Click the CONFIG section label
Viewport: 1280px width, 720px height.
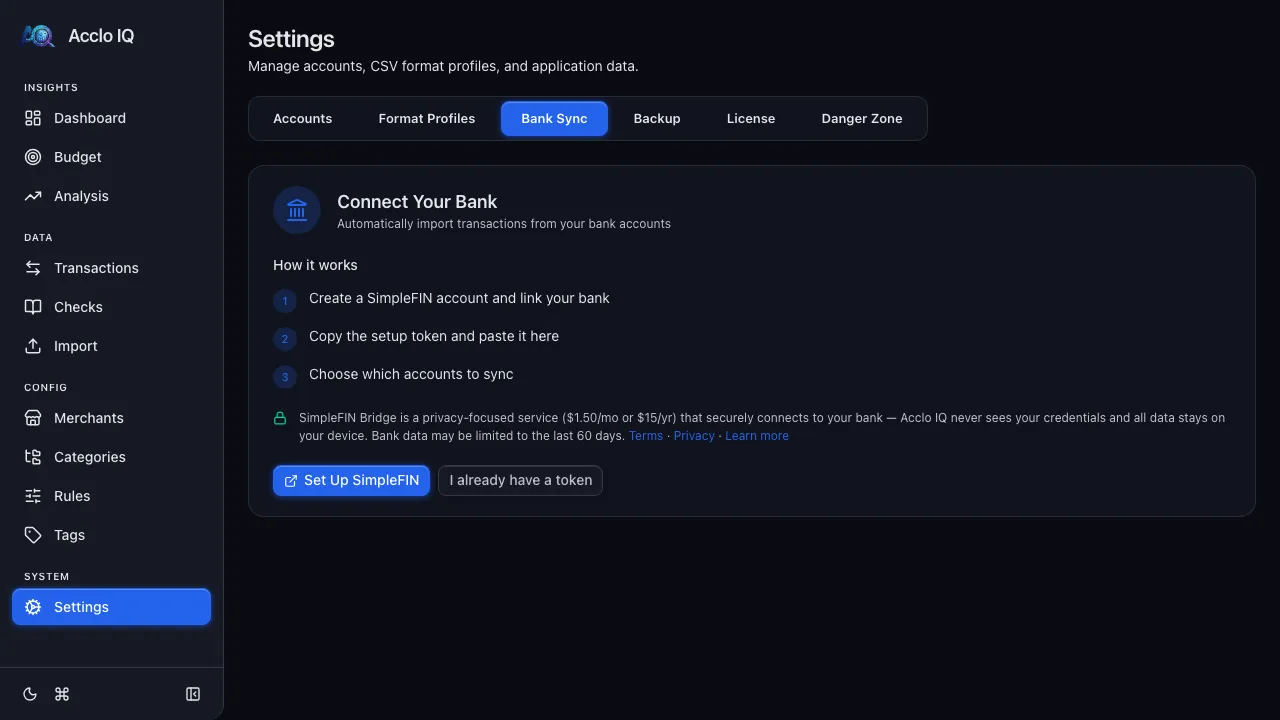click(x=46, y=388)
